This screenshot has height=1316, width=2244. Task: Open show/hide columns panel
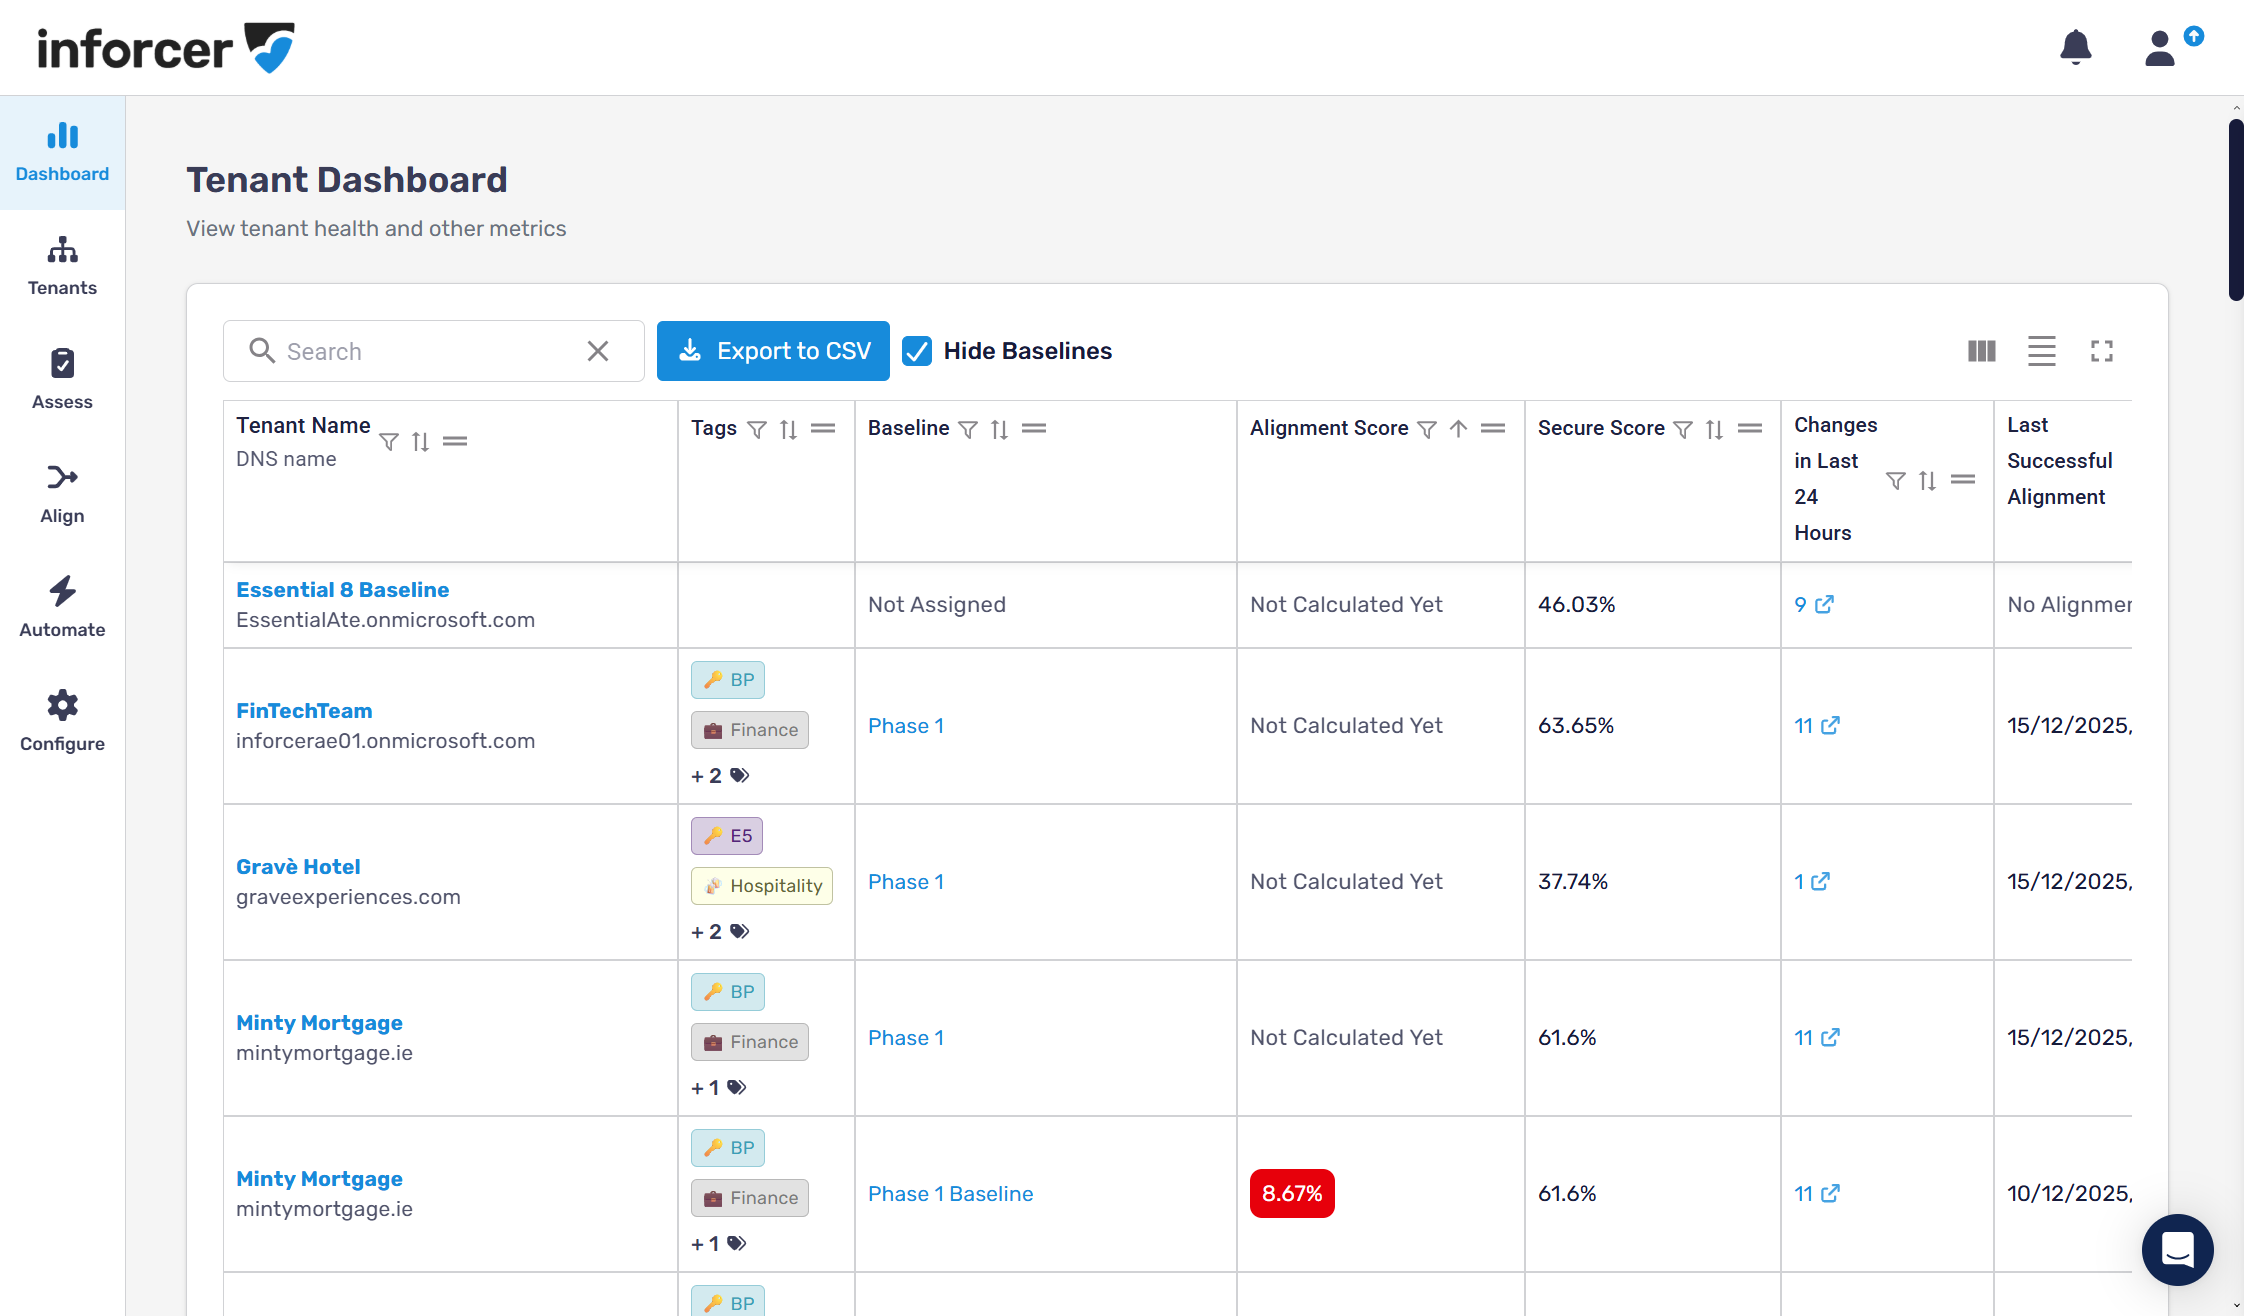pyautogui.click(x=1981, y=351)
